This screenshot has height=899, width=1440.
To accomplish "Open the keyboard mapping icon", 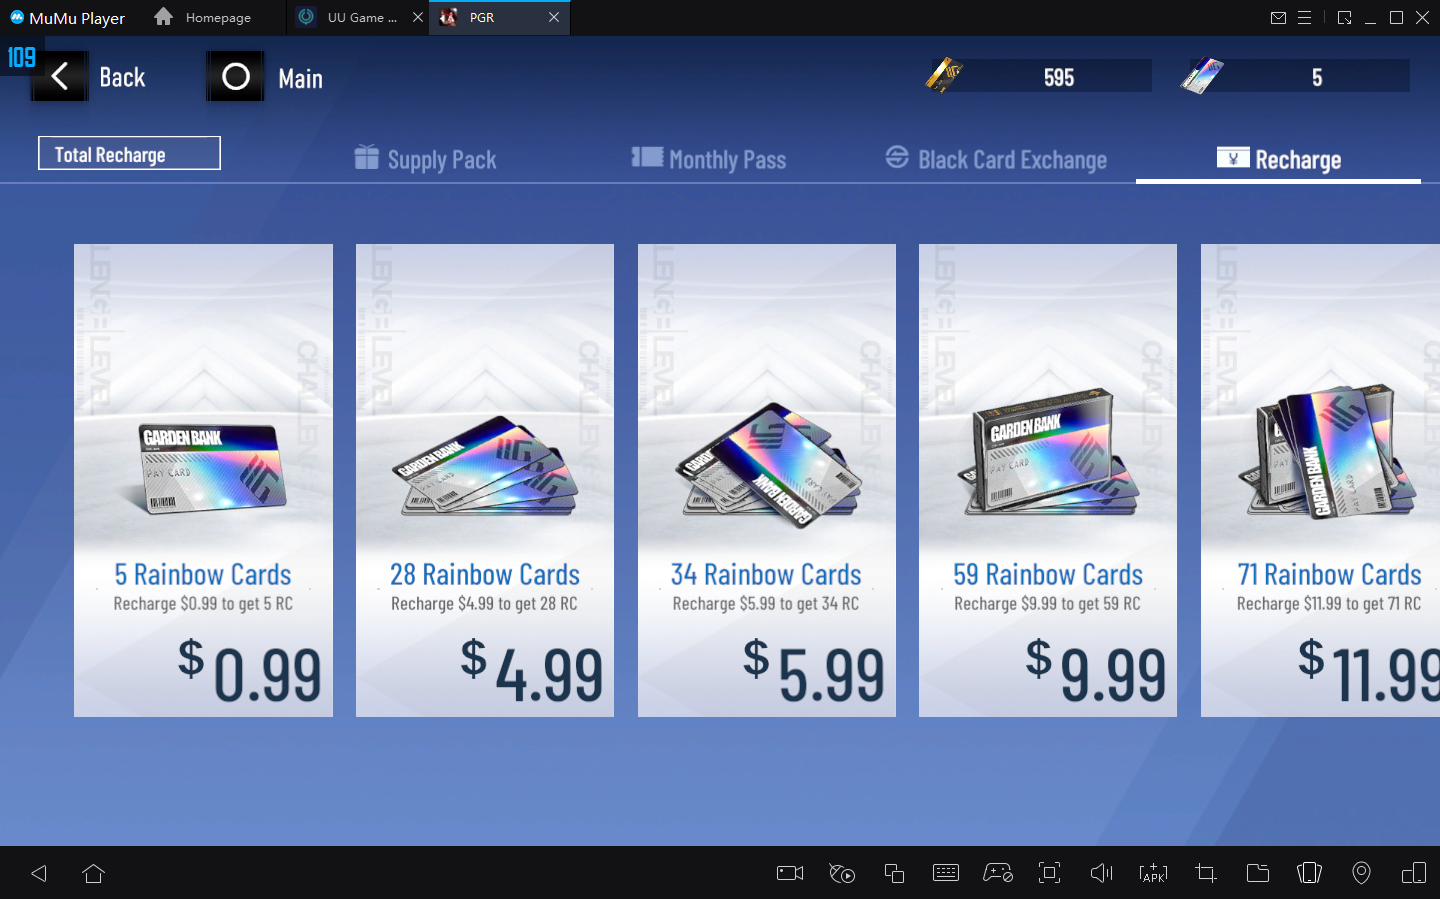I will point(945,873).
